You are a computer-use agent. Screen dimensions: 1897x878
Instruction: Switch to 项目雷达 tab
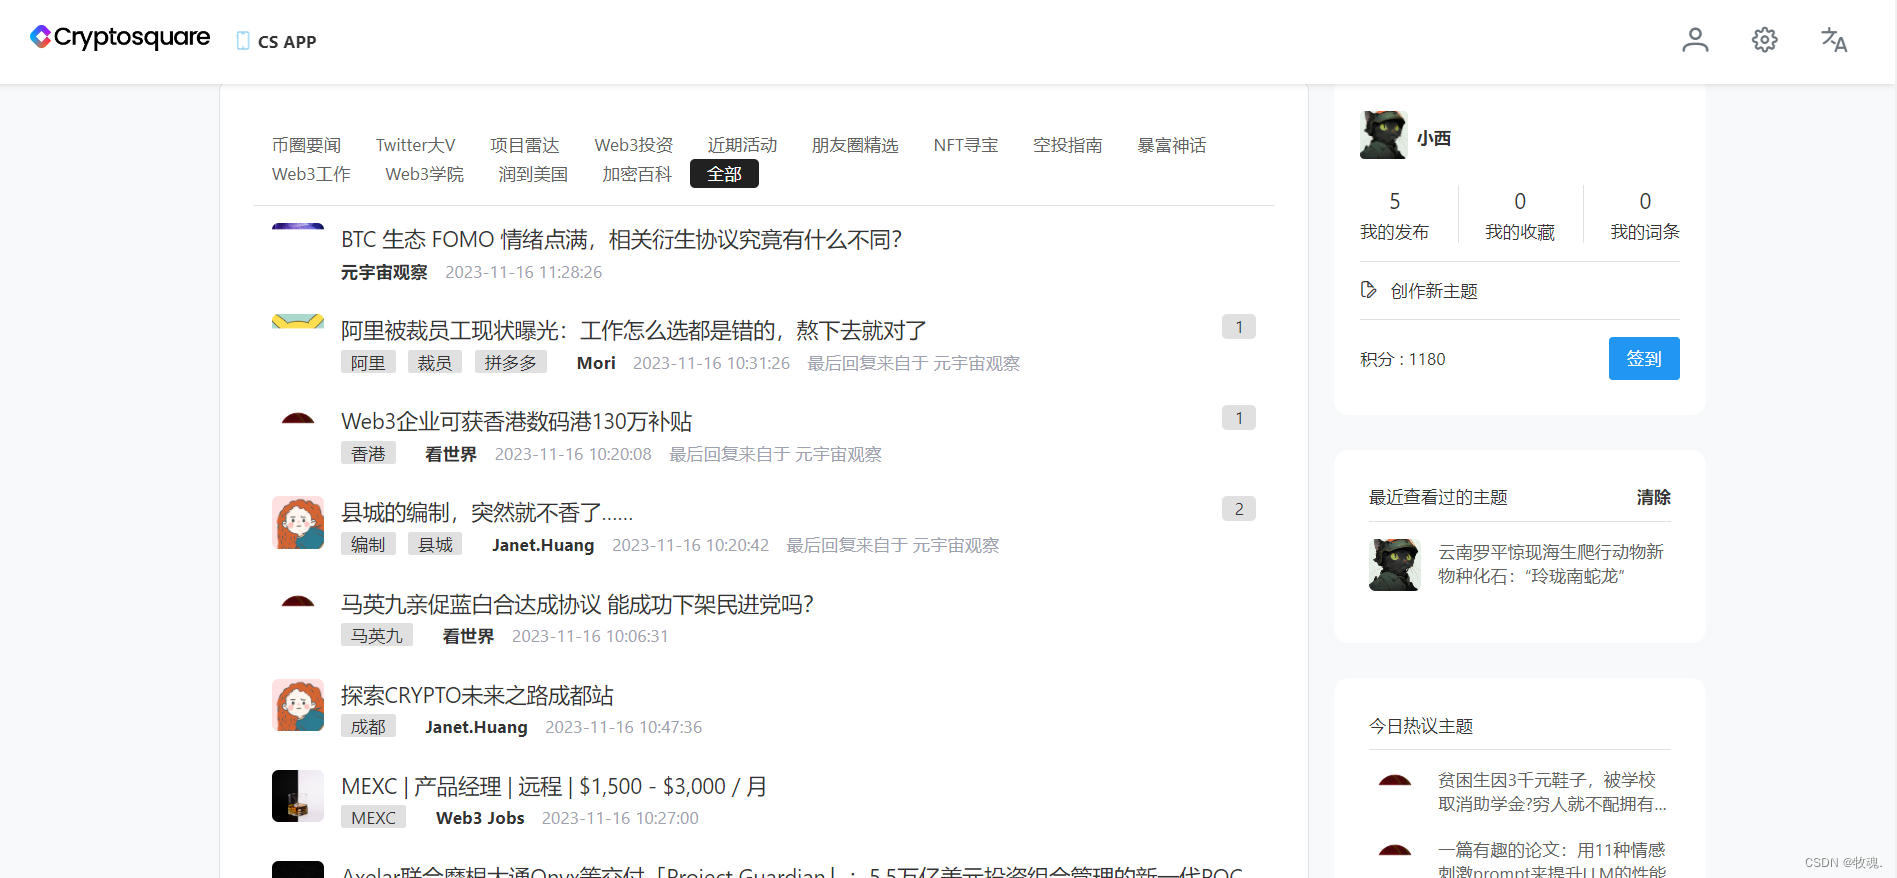[x=524, y=145]
